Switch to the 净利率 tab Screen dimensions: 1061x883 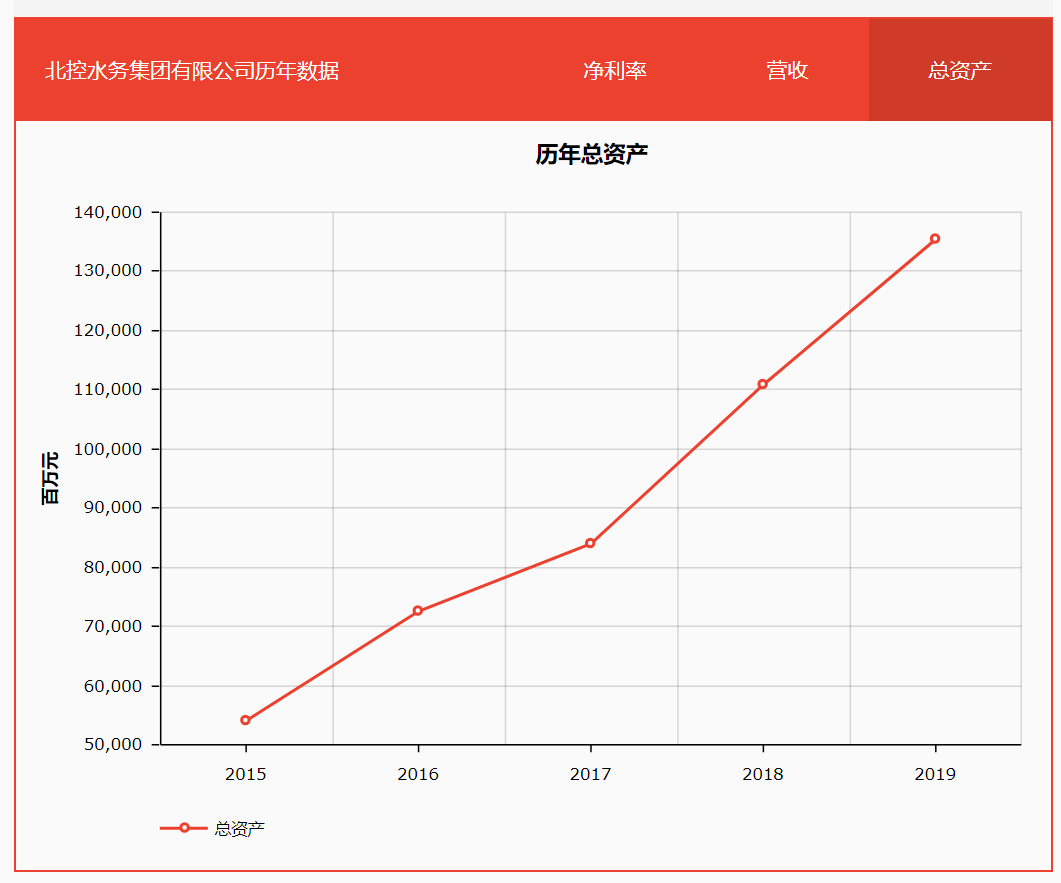[615, 70]
